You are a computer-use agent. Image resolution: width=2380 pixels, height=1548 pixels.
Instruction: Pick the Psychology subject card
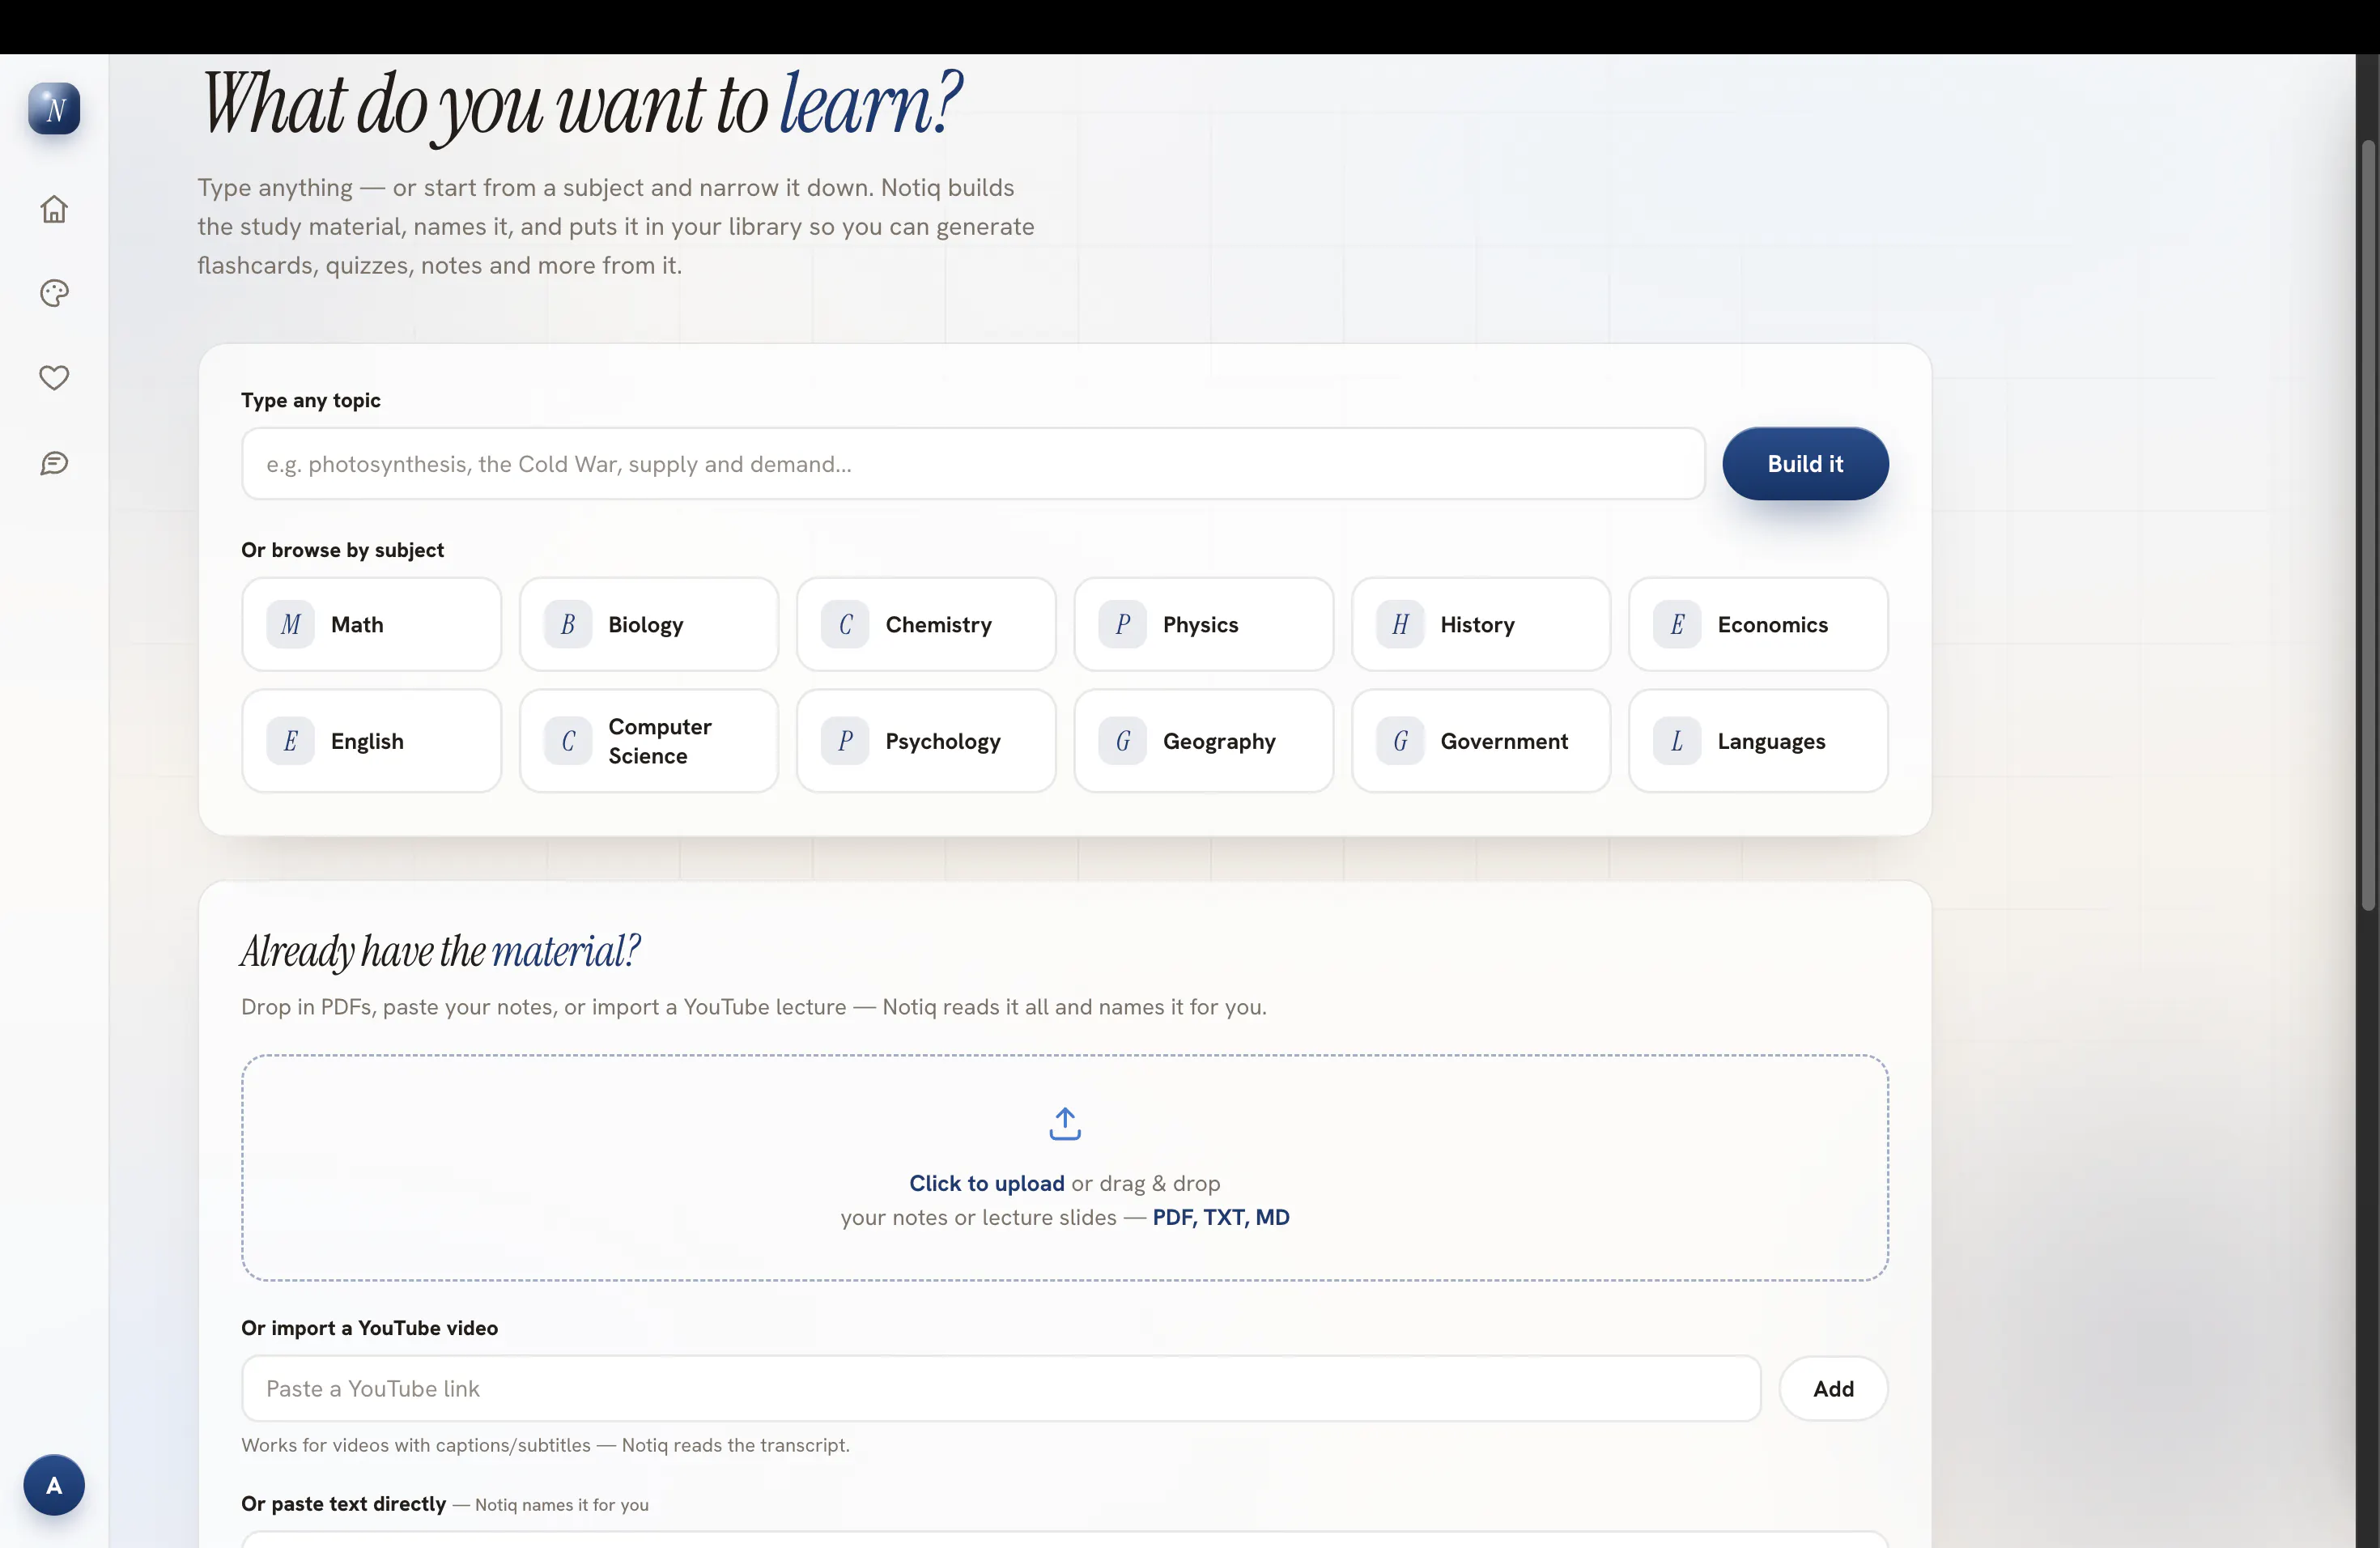pos(926,741)
